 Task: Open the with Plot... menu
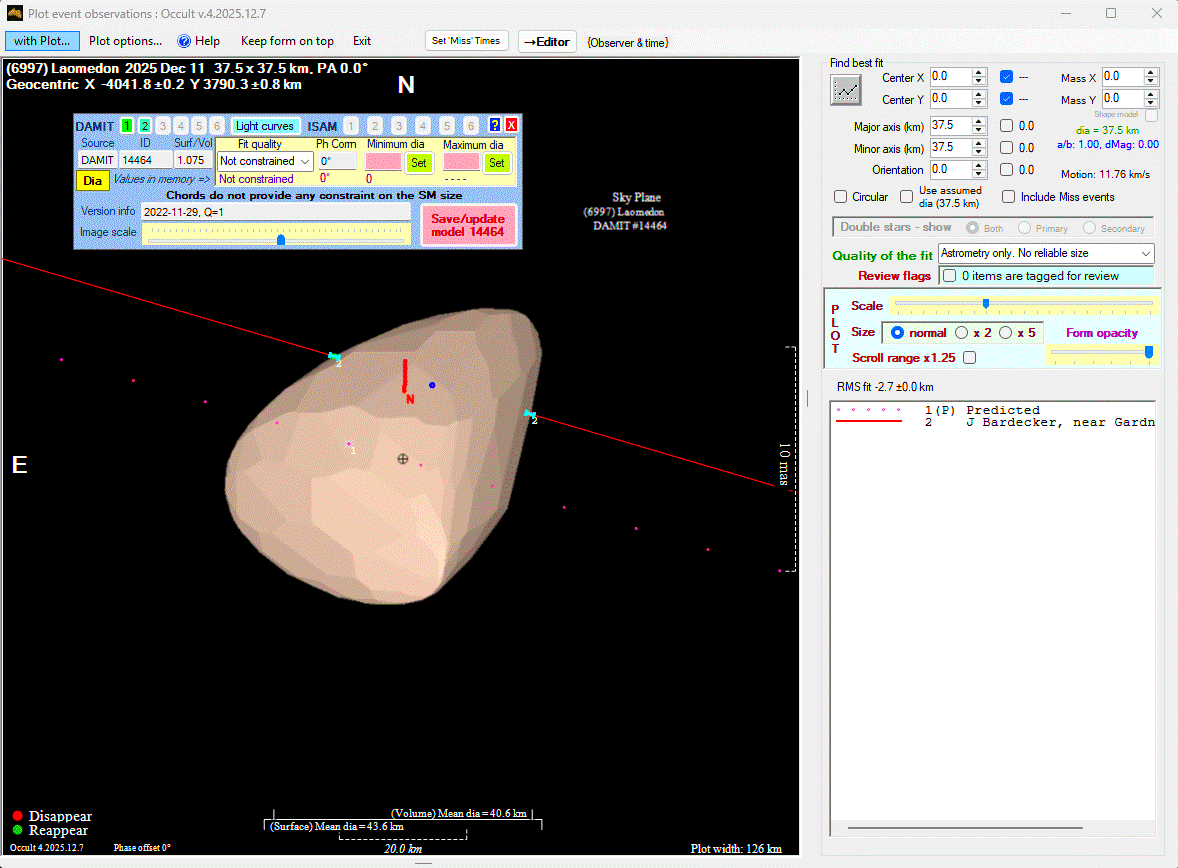[42, 41]
